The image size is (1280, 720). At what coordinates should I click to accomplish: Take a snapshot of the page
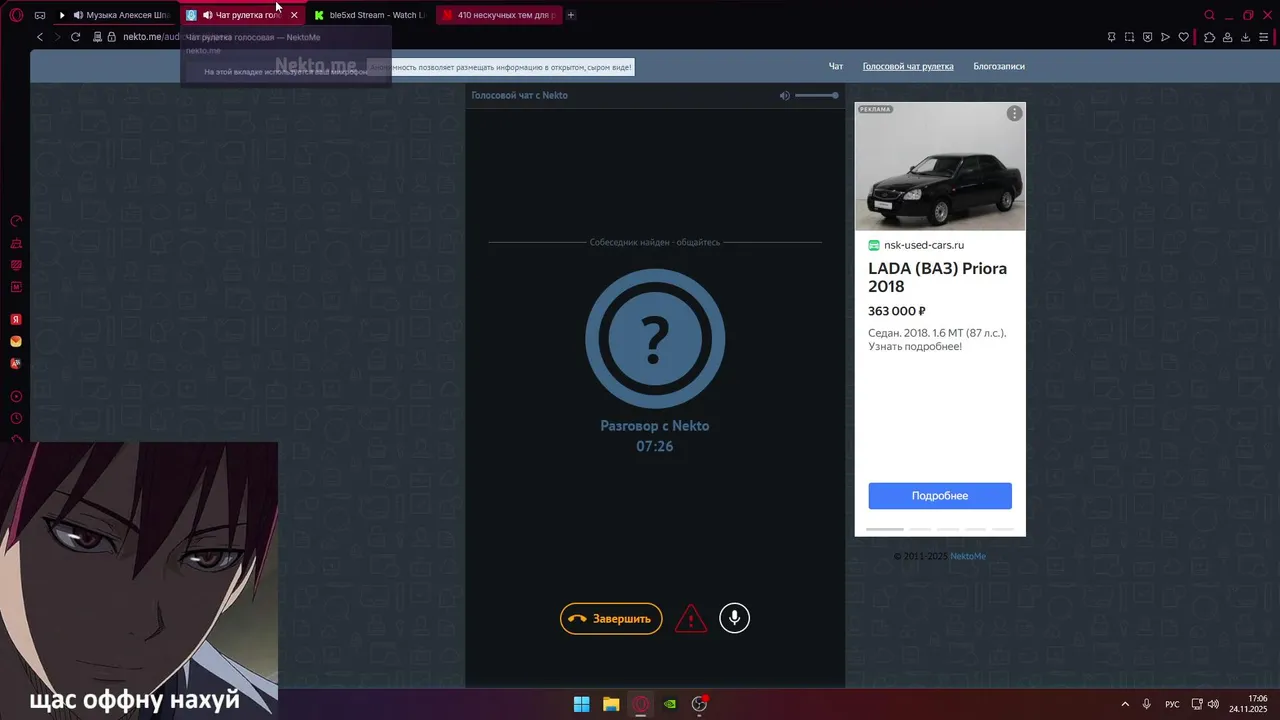pos(1129,37)
